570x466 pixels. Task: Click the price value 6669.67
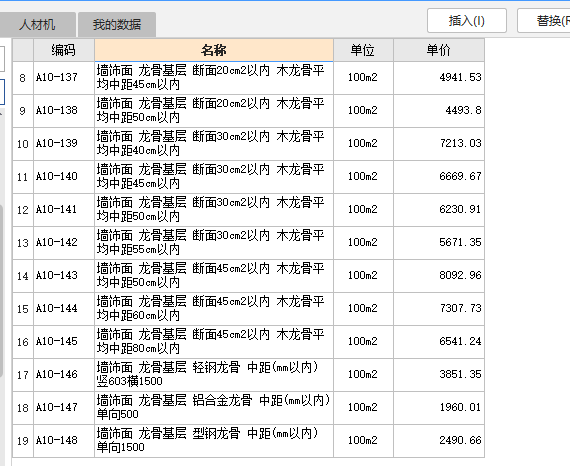[x=460, y=177]
